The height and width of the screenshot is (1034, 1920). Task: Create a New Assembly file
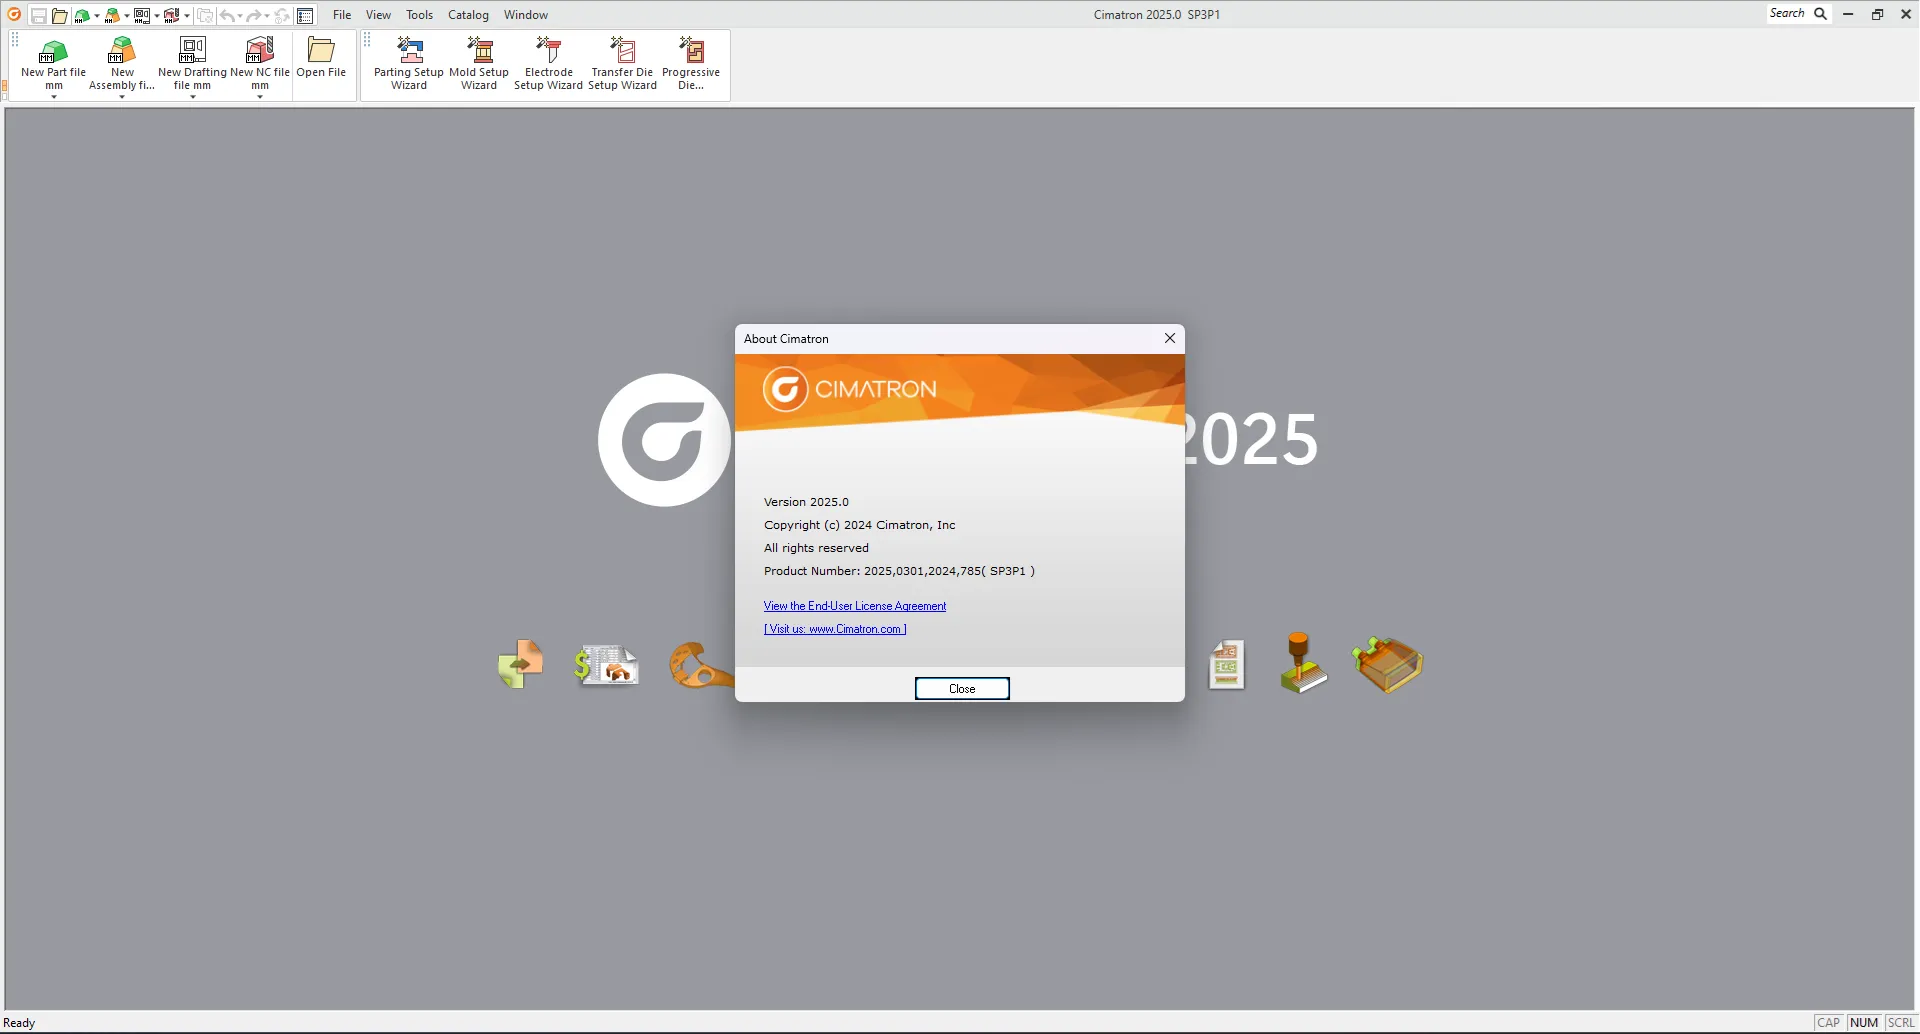click(122, 64)
